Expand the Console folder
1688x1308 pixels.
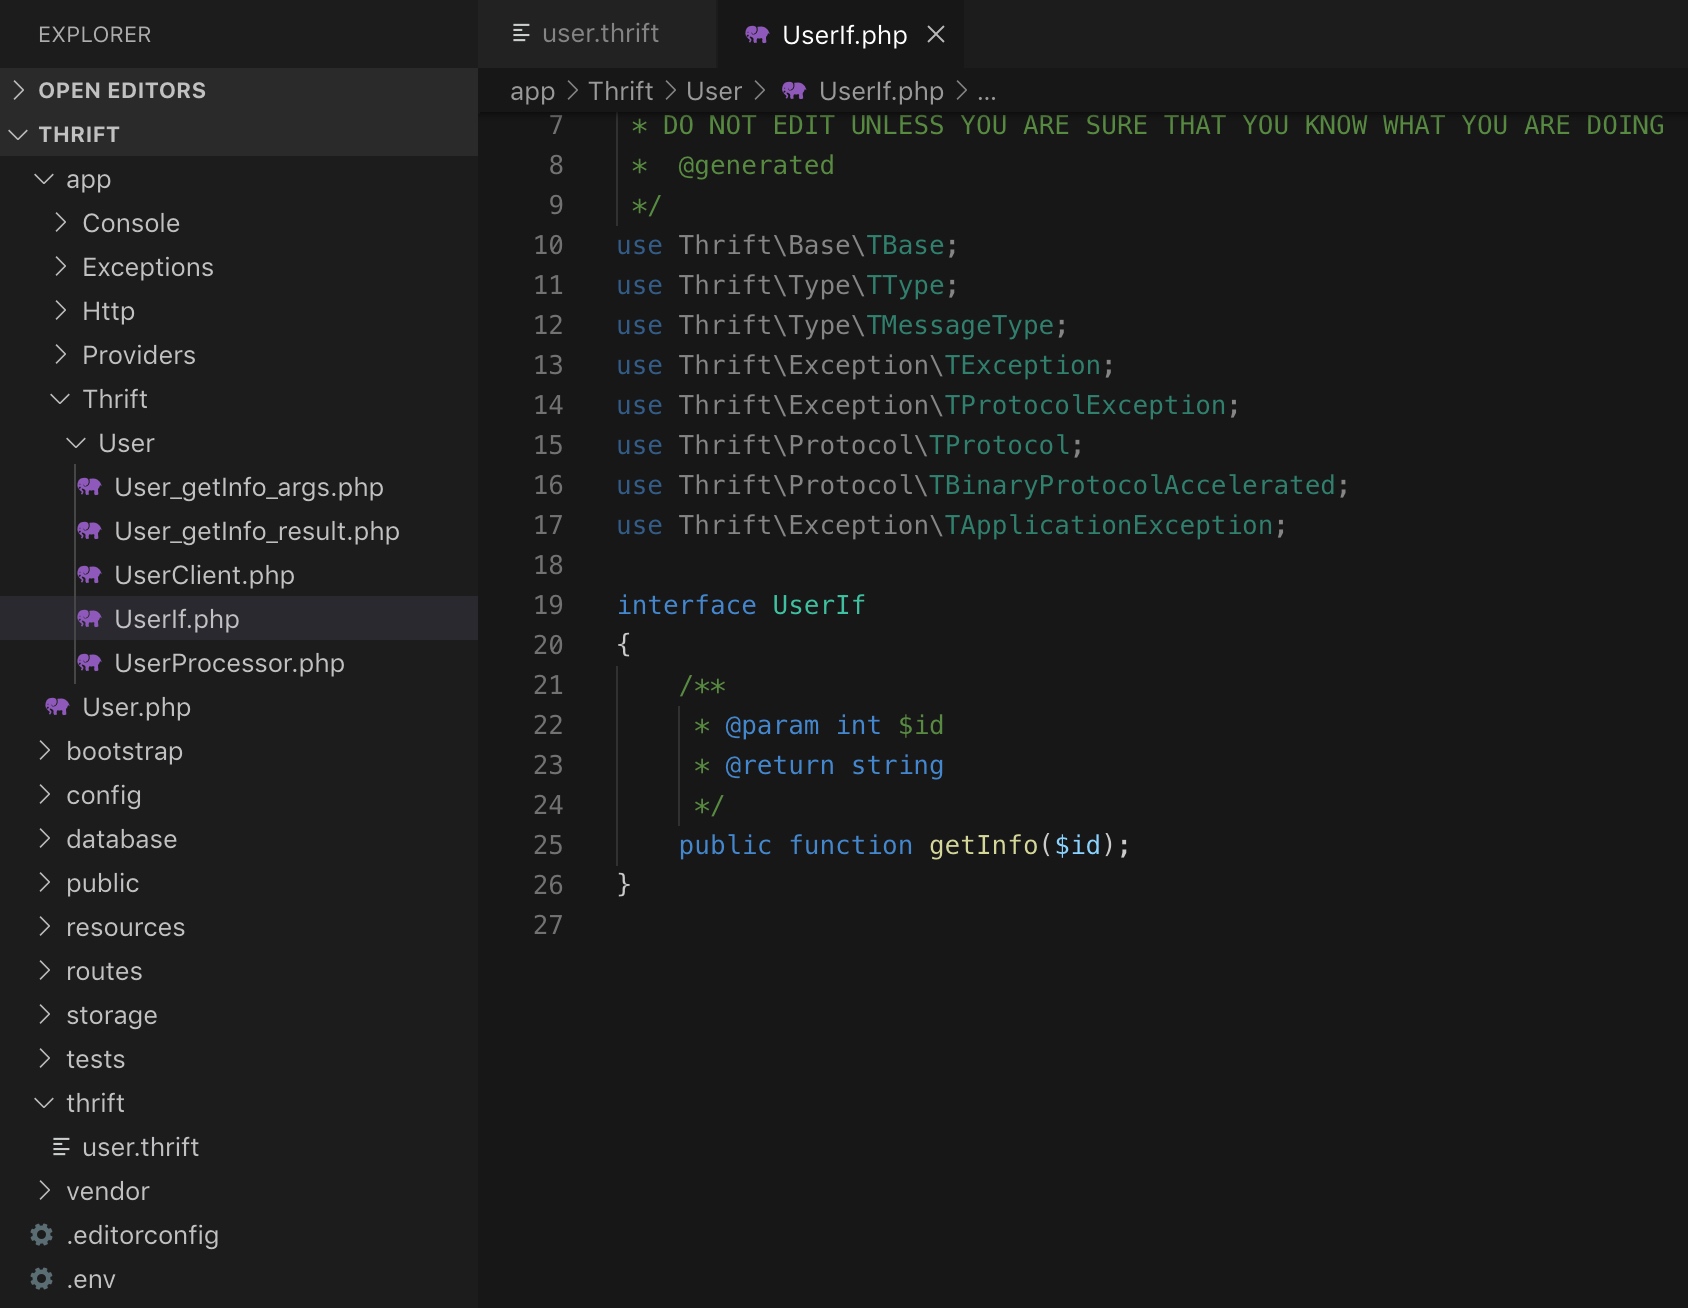click(x=238, y=223)
